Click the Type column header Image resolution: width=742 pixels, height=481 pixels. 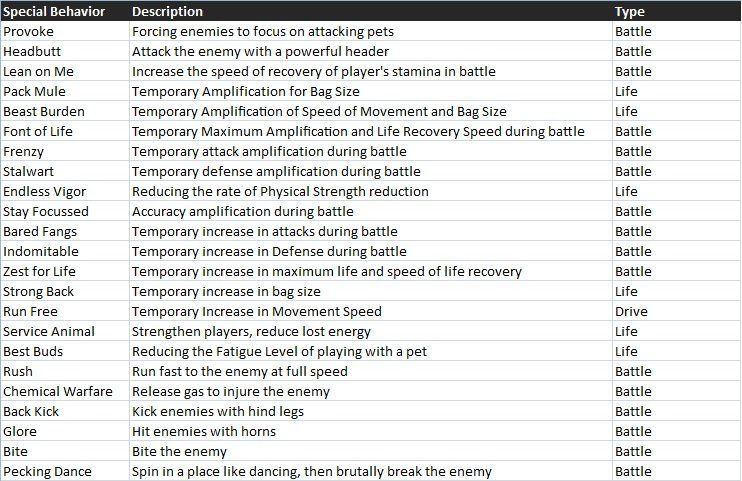pyautogui.click(x=630, y=11)
